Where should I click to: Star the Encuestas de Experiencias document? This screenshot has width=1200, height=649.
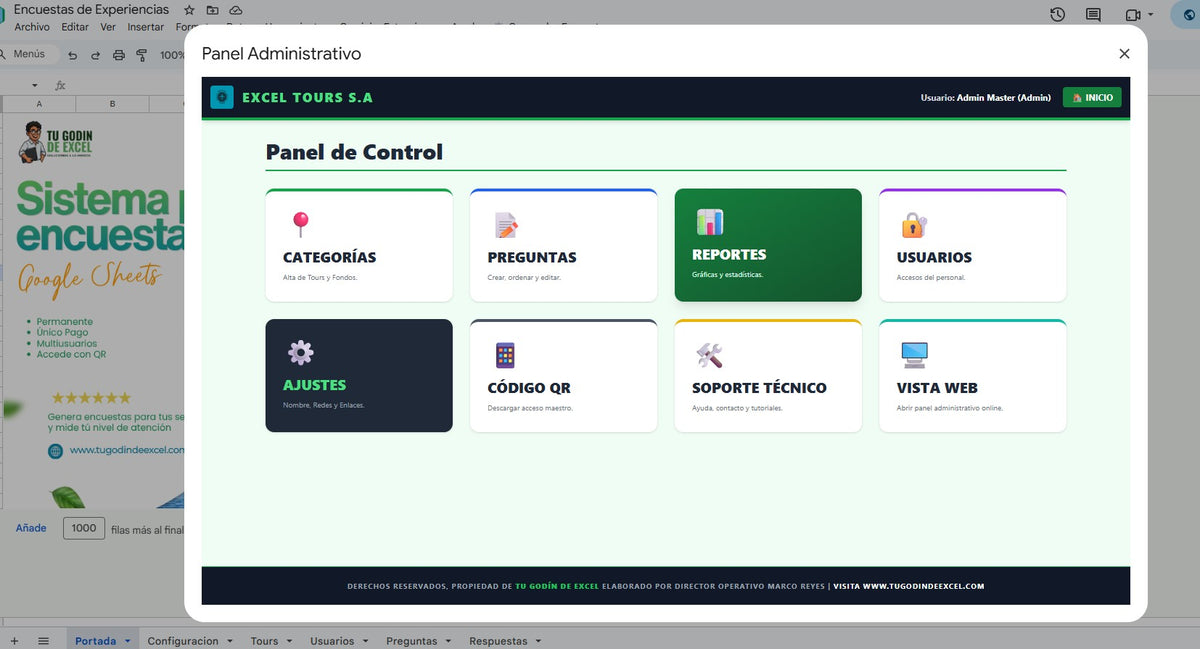(x=189, y=10)
